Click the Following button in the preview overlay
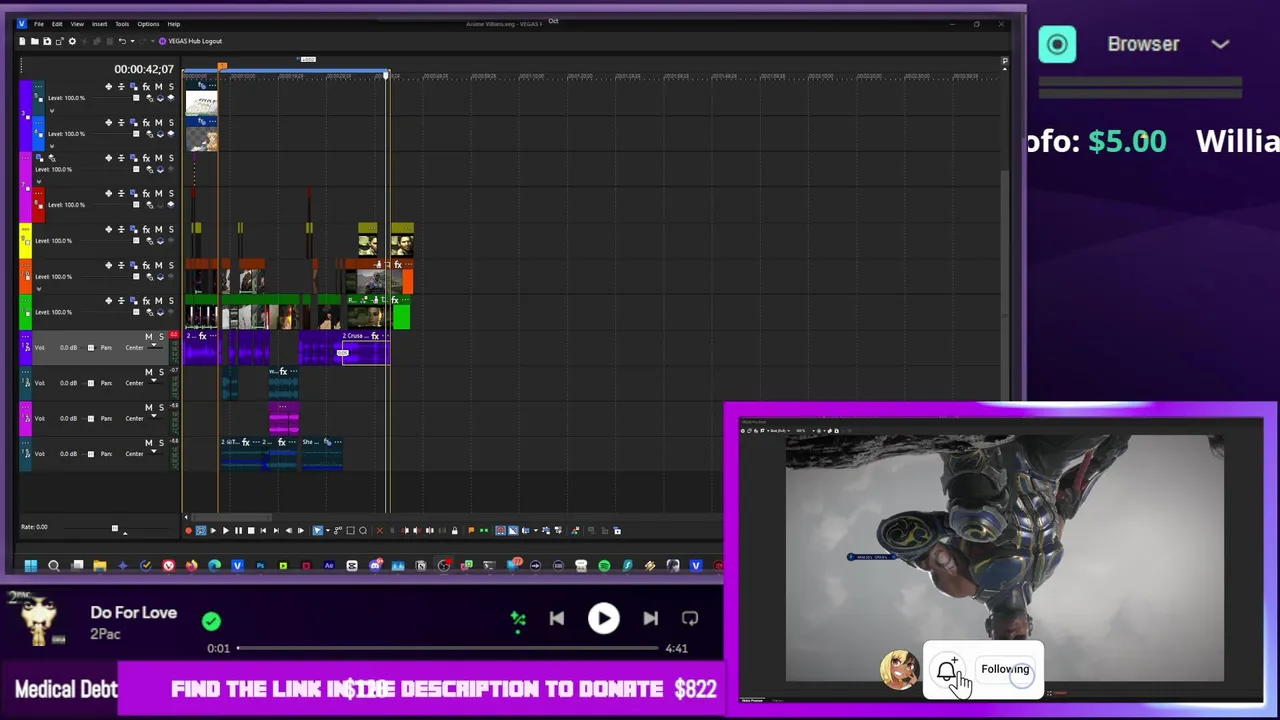 pos(1005,669)
